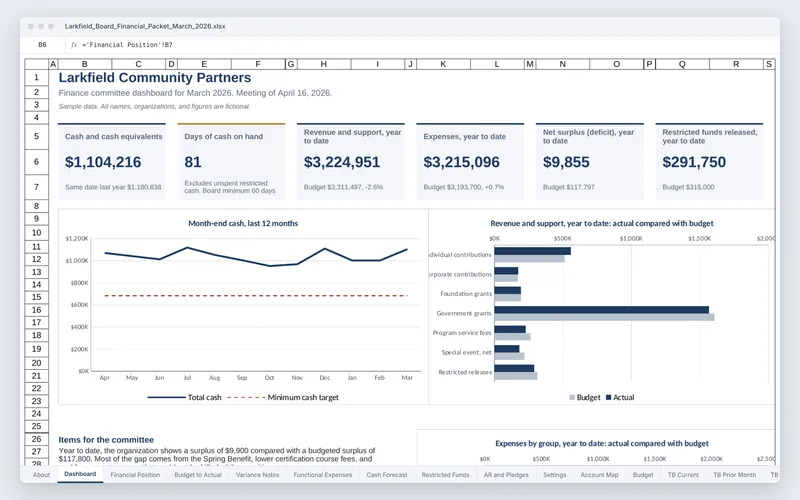800x500 pixels.
Task: Click the Revenue and support chart title
Action: [x=602, y=223]
